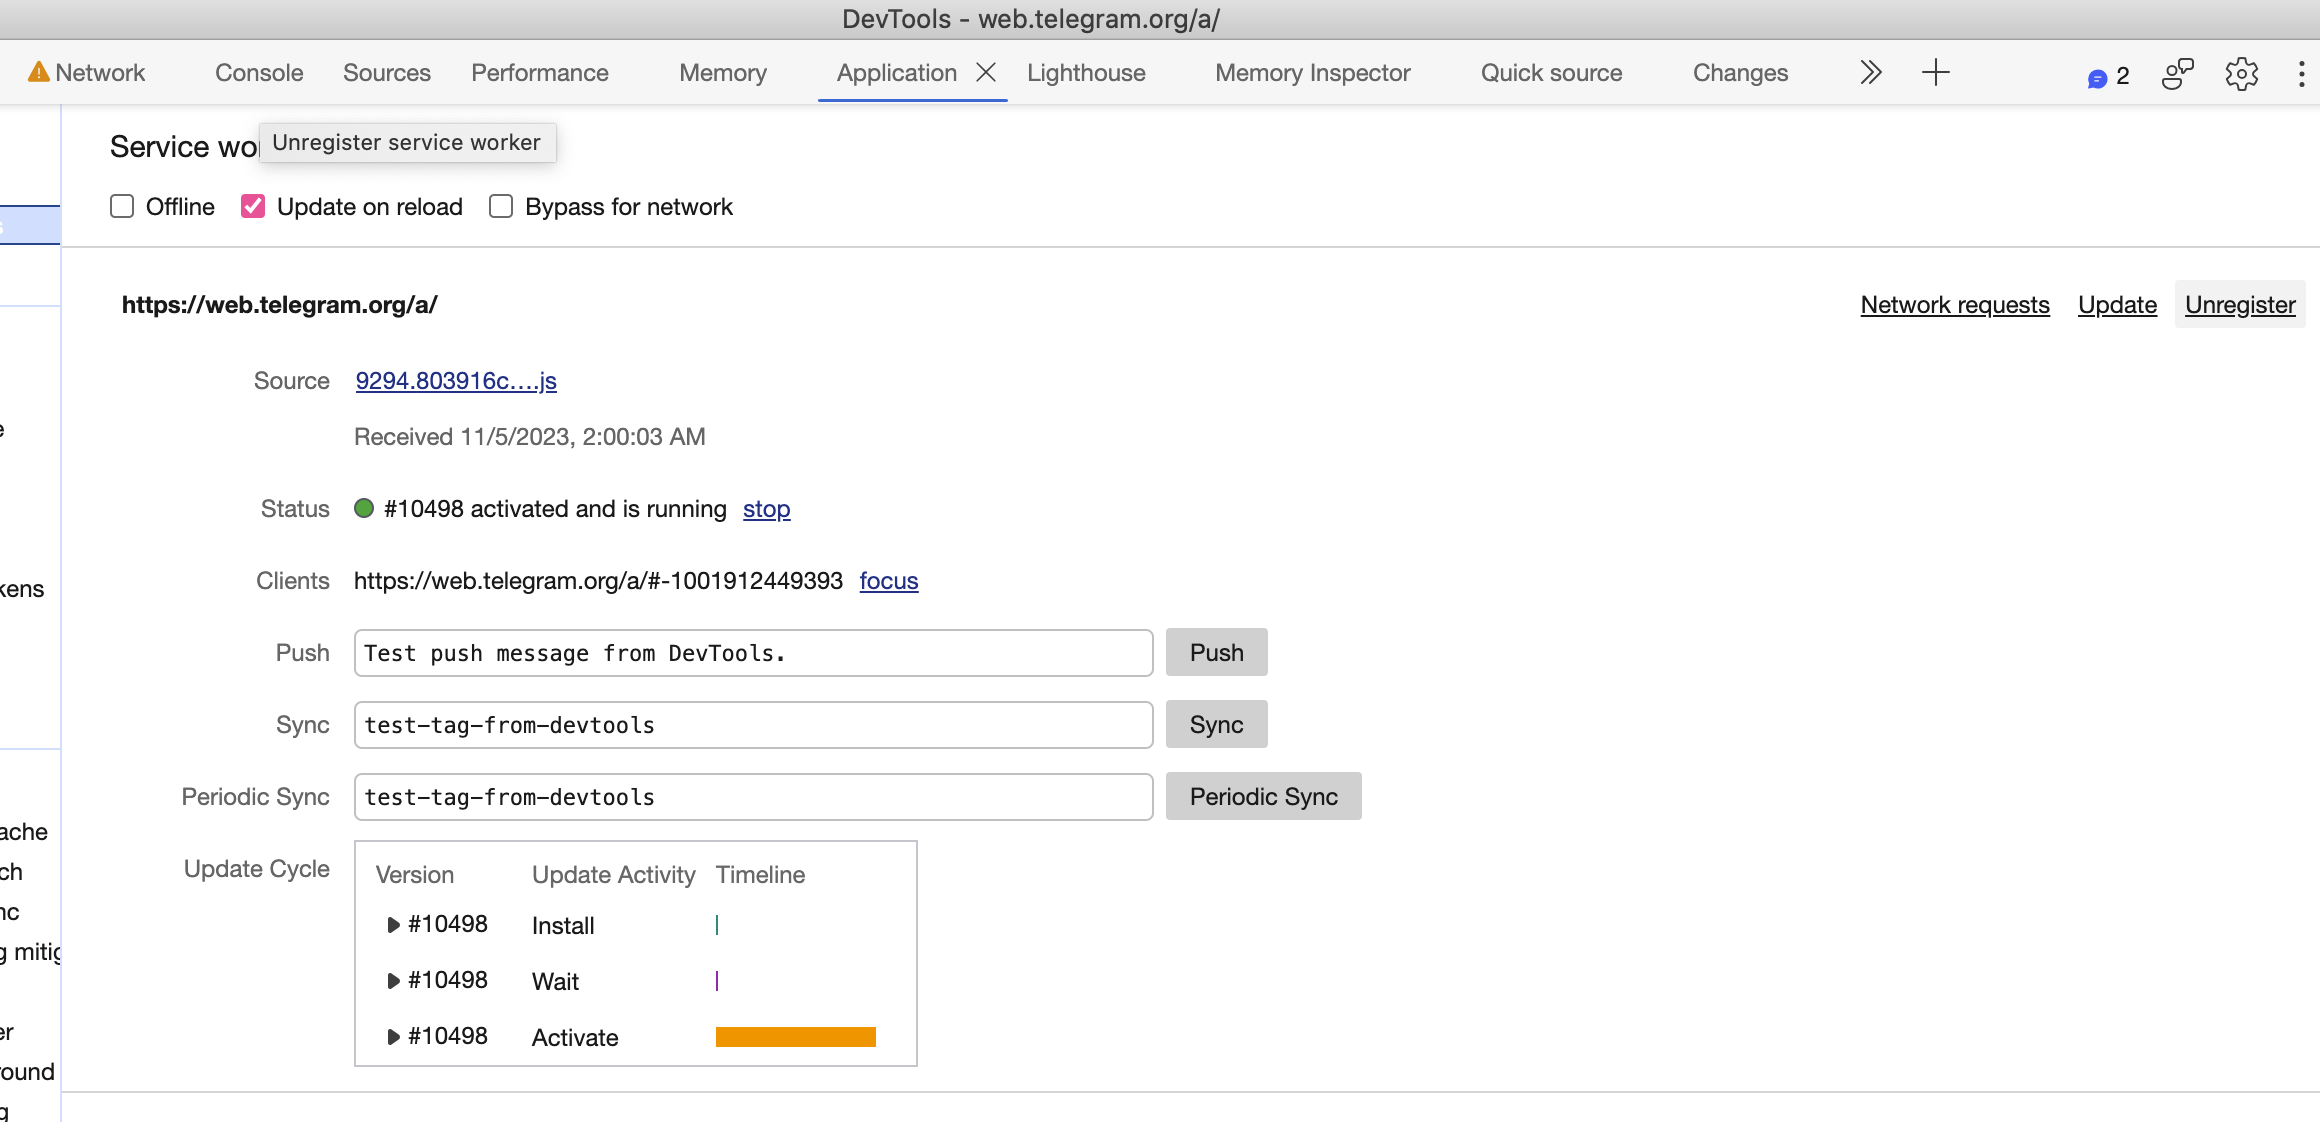Expand the #10498 Wait row
The height and width of the screenshot is (1122, 2320).
tap(393, 981)
